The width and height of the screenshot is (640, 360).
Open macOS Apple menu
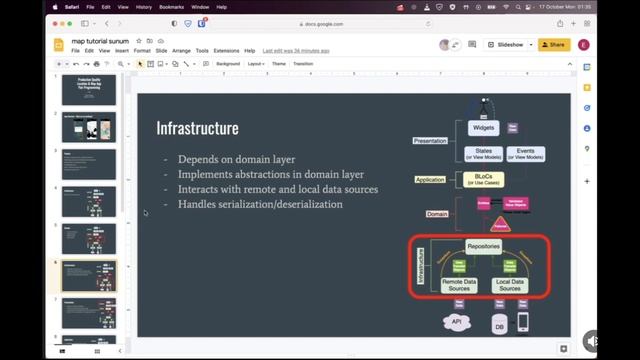click(55, 7)
